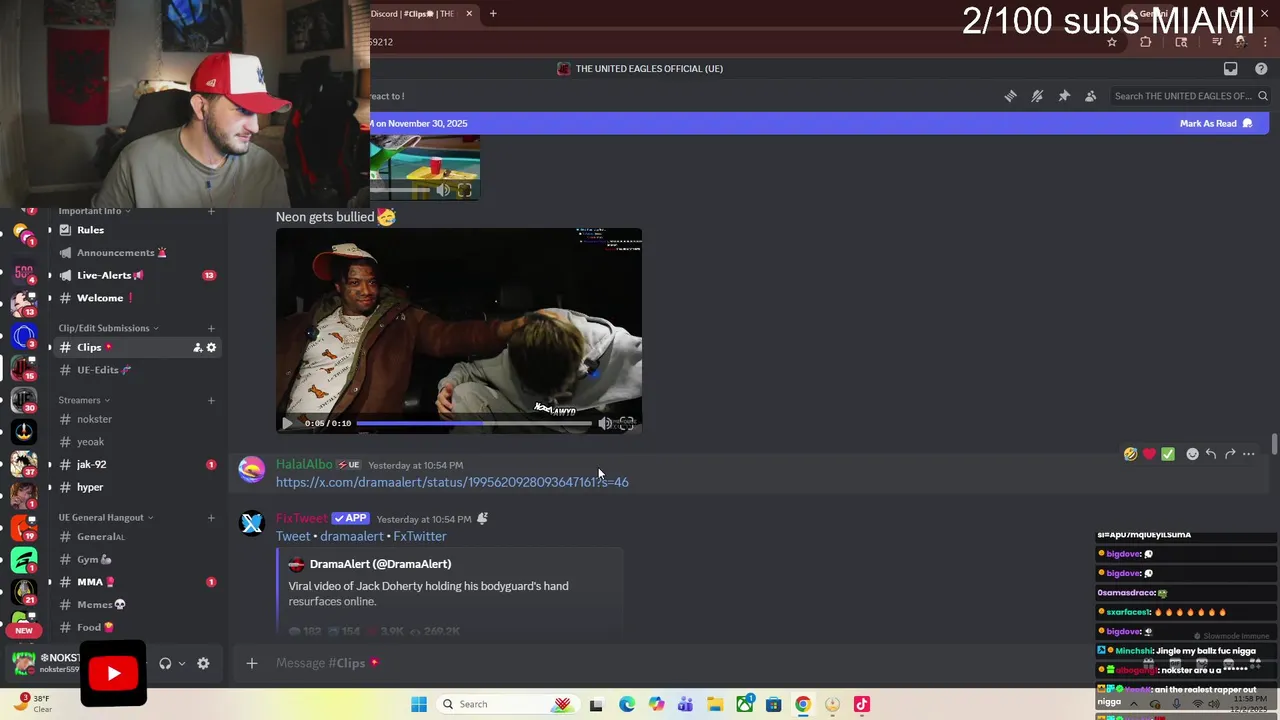
Task: Collapse the Streamers category
Action: pyautogui.click(x=84, y=400)
